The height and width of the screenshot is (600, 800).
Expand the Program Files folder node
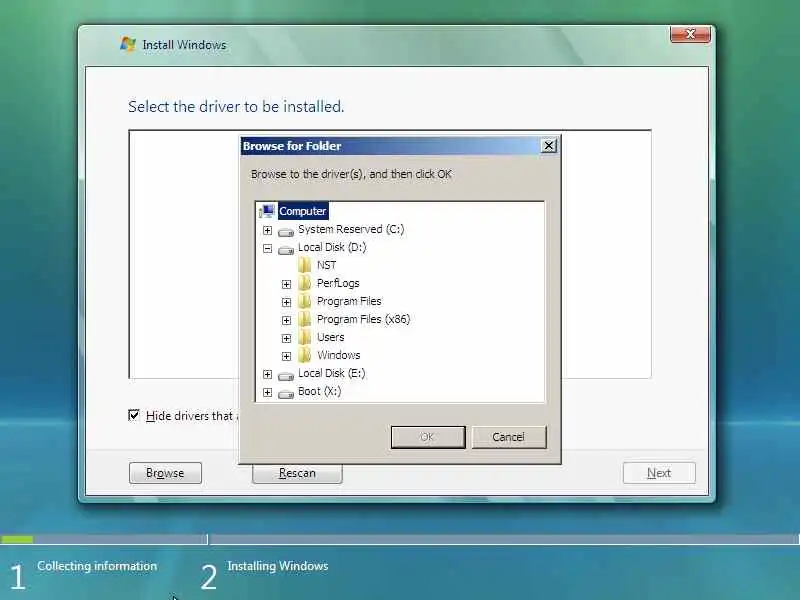286,302
